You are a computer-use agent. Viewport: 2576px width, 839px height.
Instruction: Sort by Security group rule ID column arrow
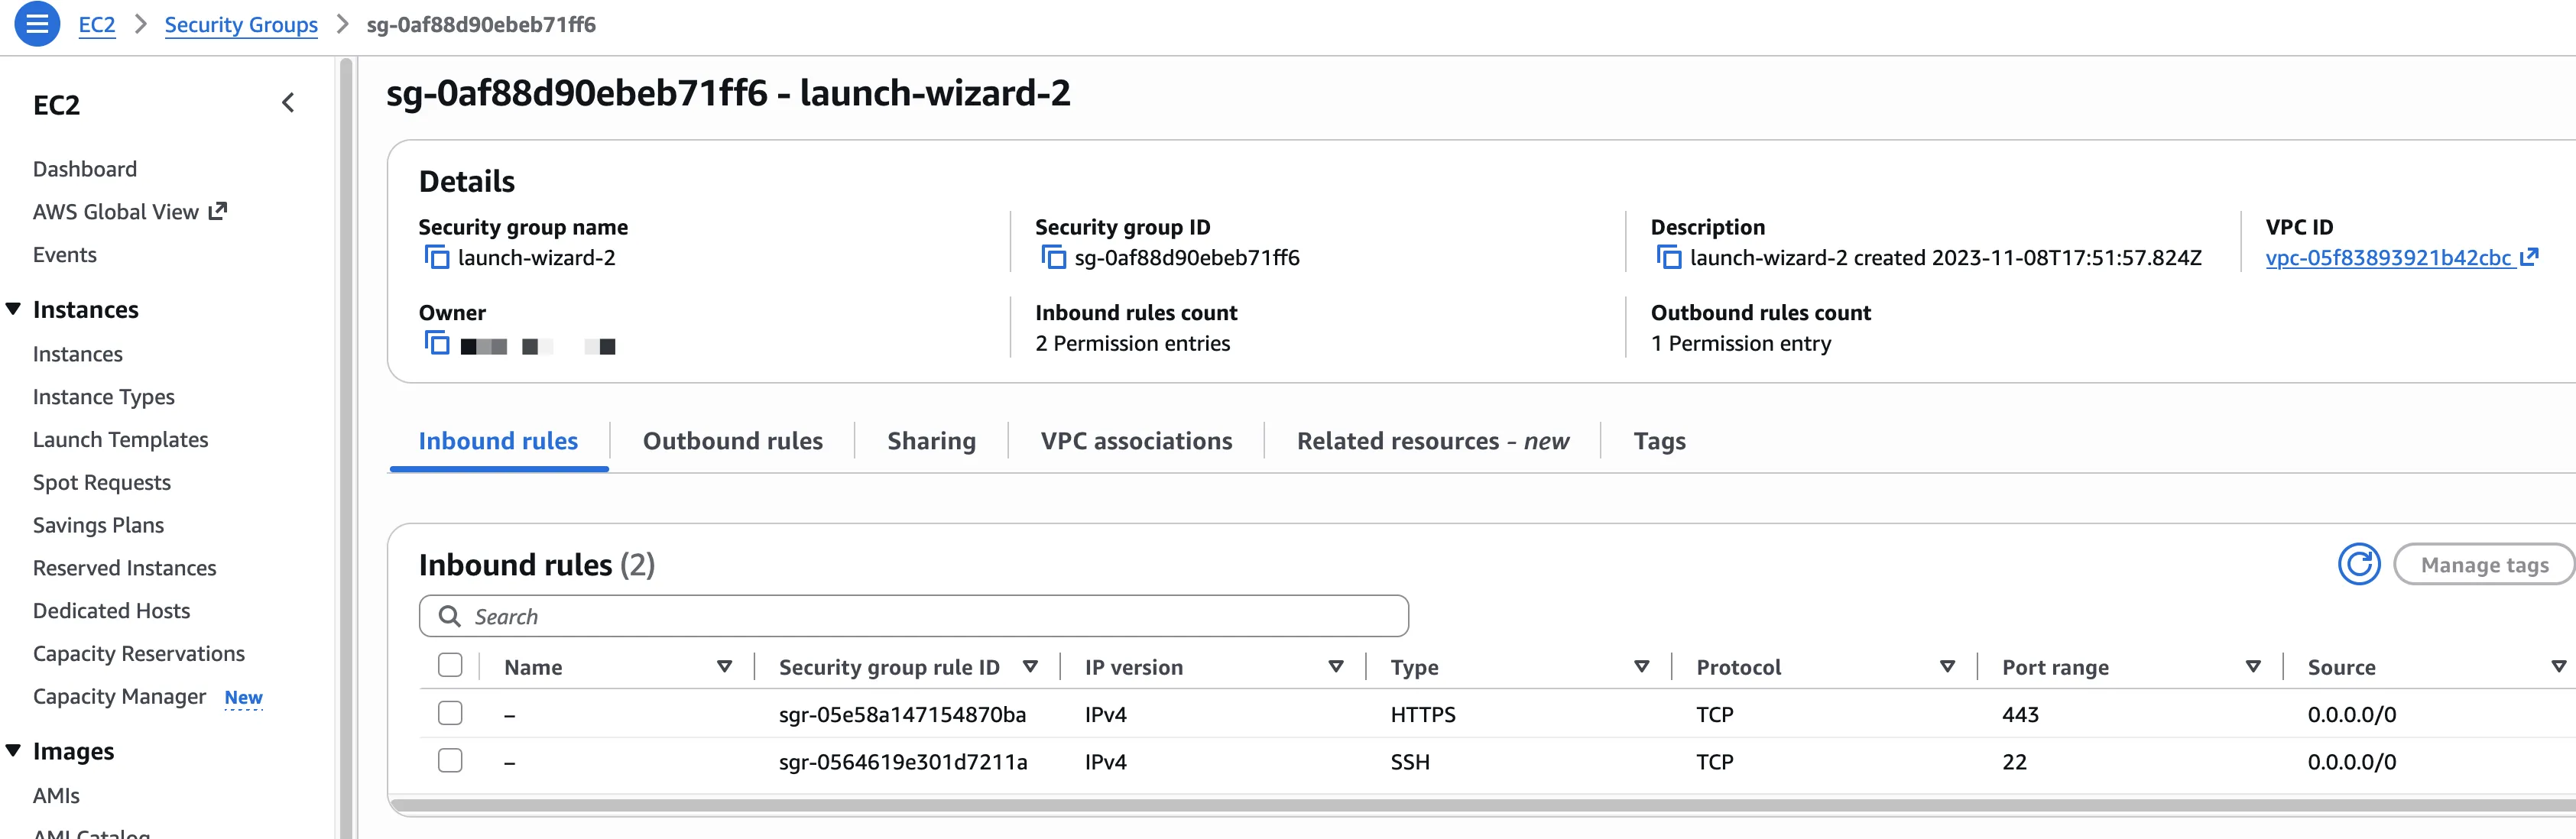[1030, 666]
